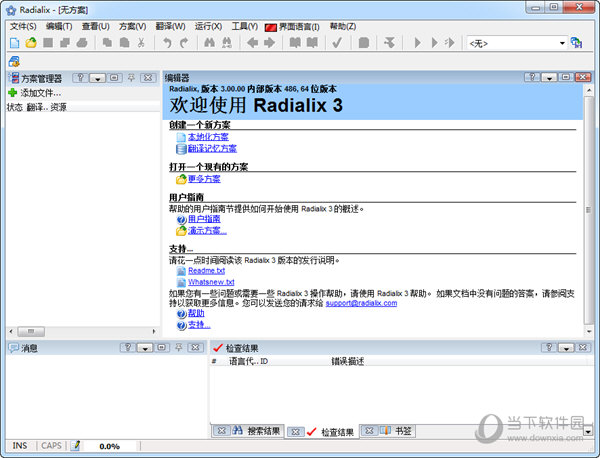
Task: Click the Project Manager horizontal scrollbar thumb
Action: pyautogui.click(x=31, y=331)
